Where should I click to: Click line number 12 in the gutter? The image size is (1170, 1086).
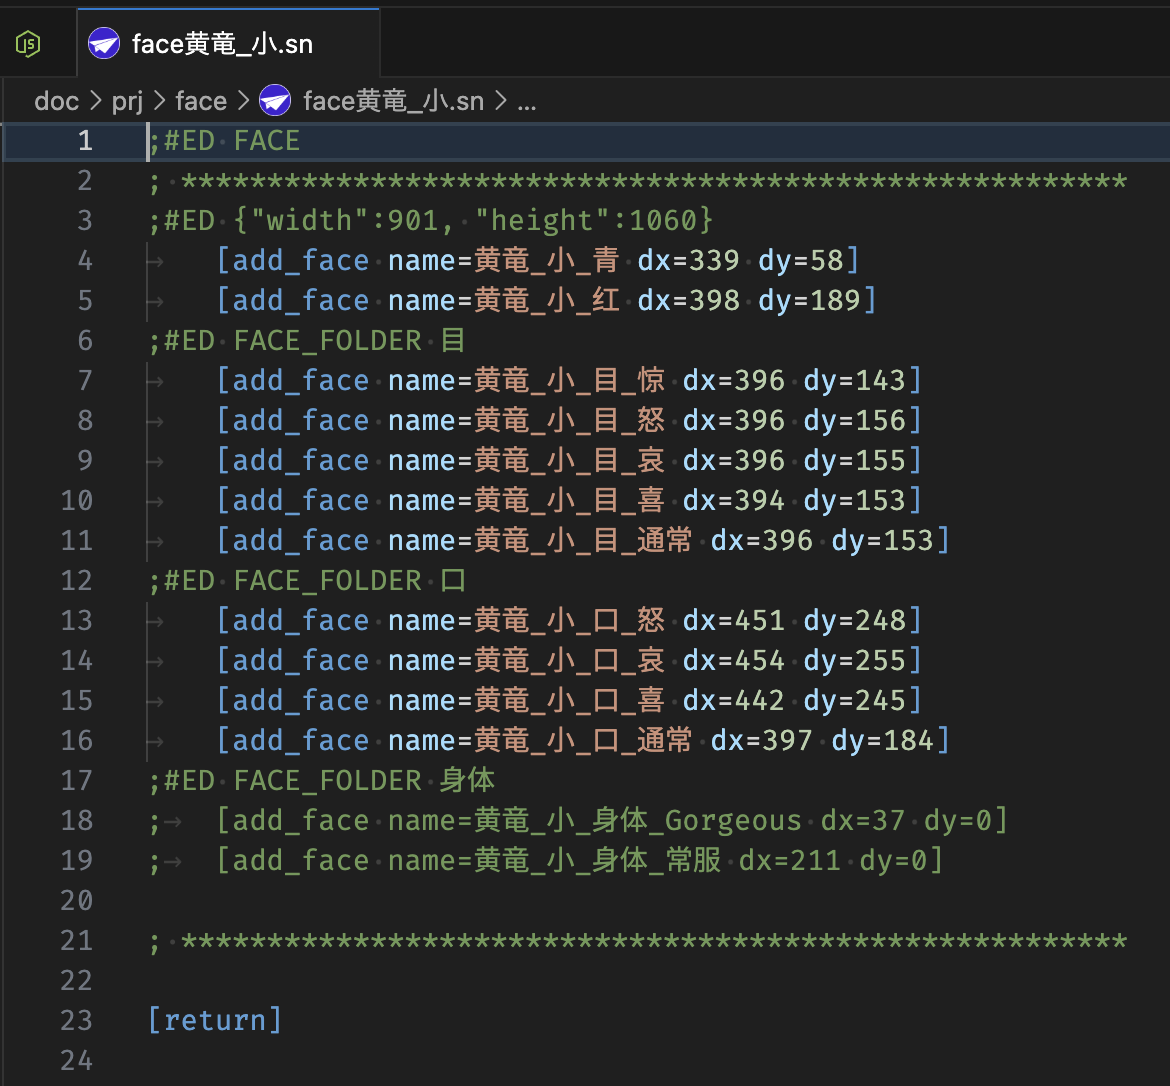[x=77, y=580]
